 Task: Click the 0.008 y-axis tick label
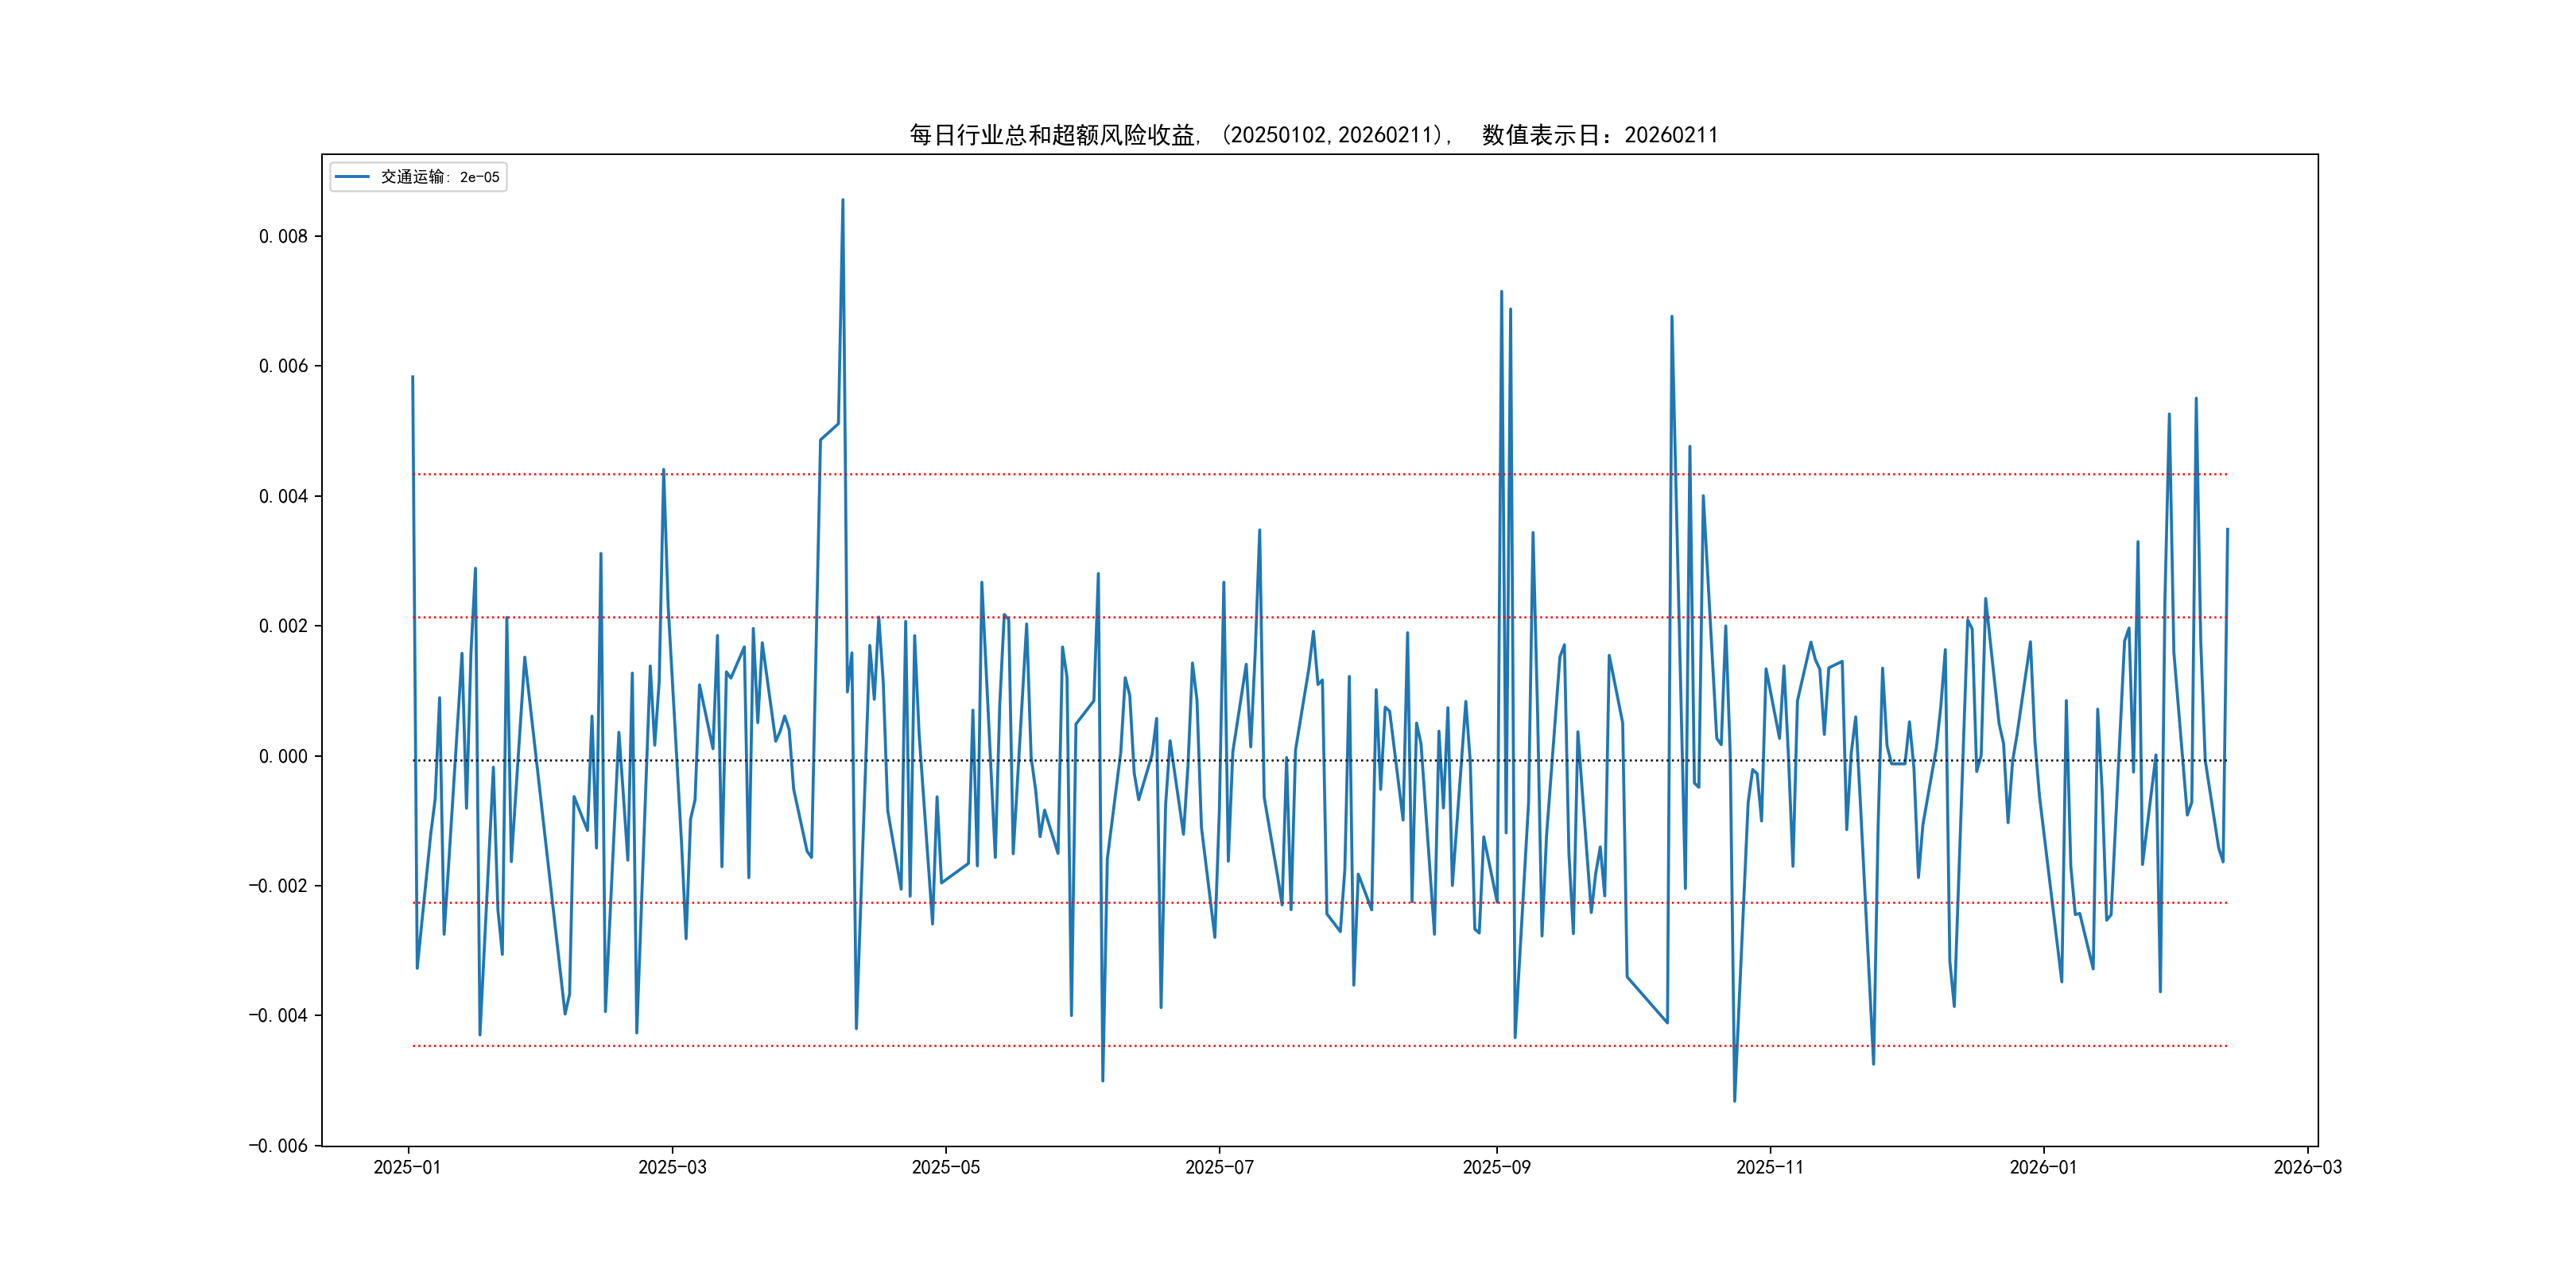coord(283,237)
